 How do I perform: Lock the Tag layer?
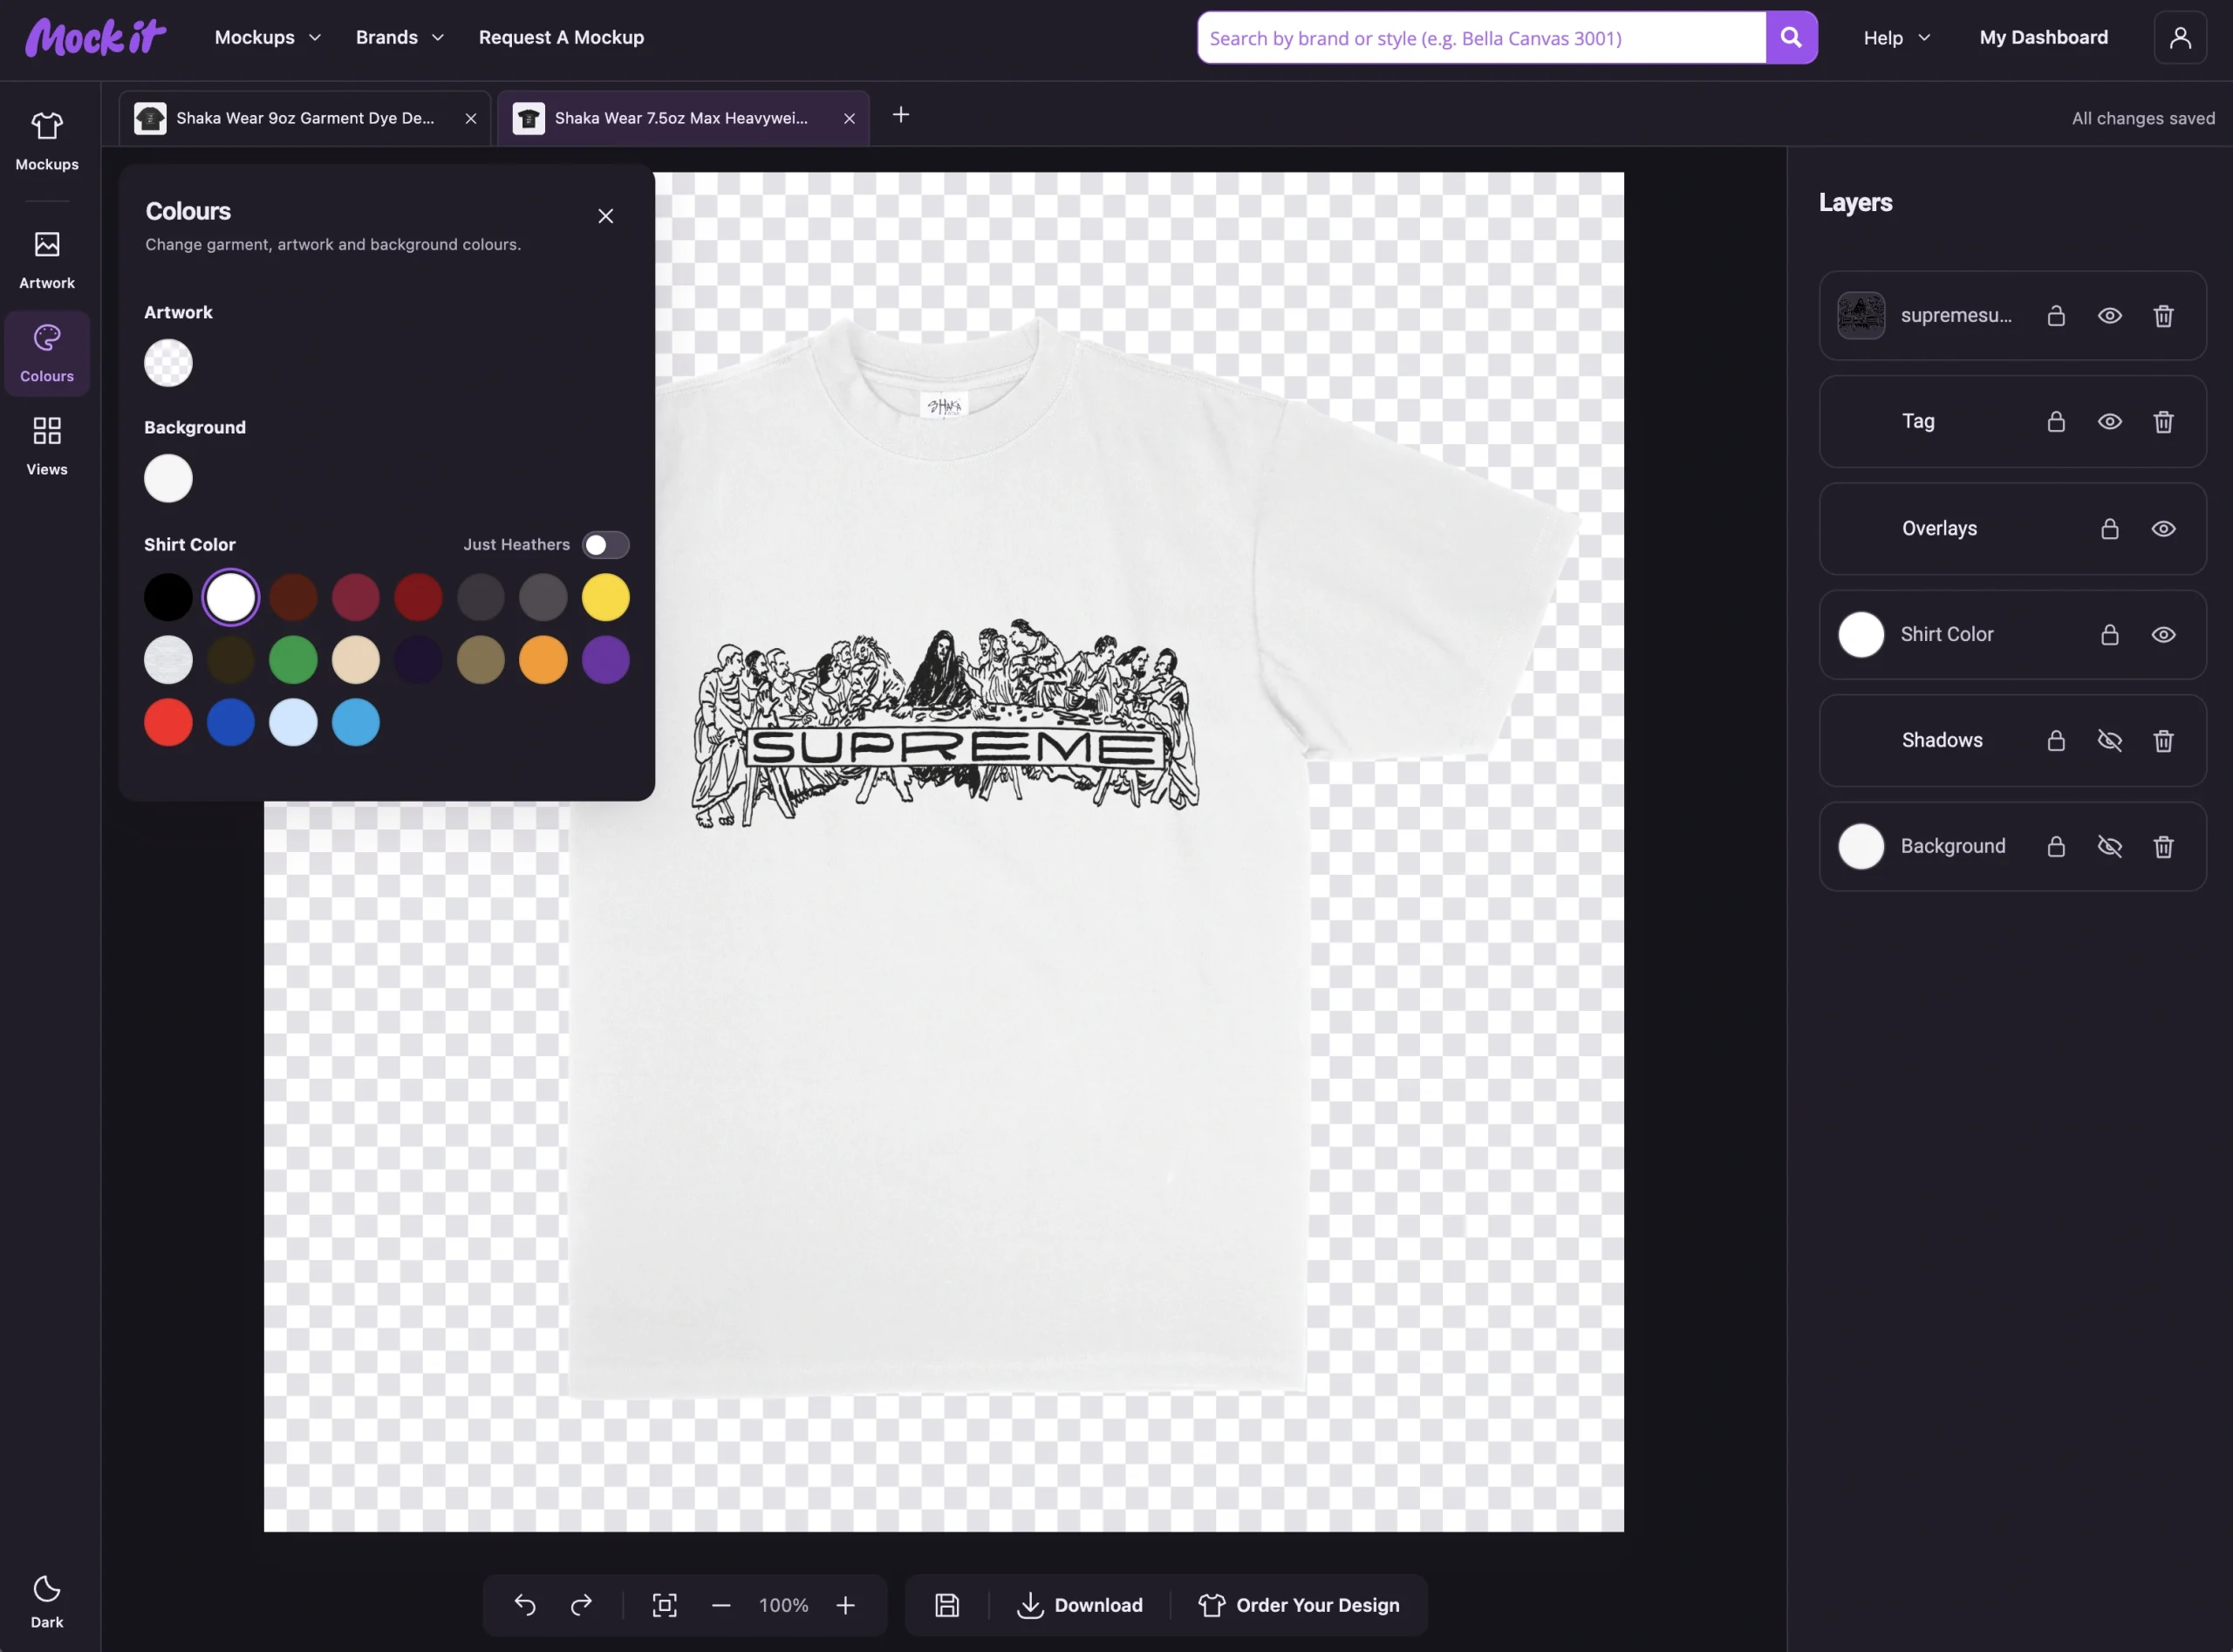2056,422
